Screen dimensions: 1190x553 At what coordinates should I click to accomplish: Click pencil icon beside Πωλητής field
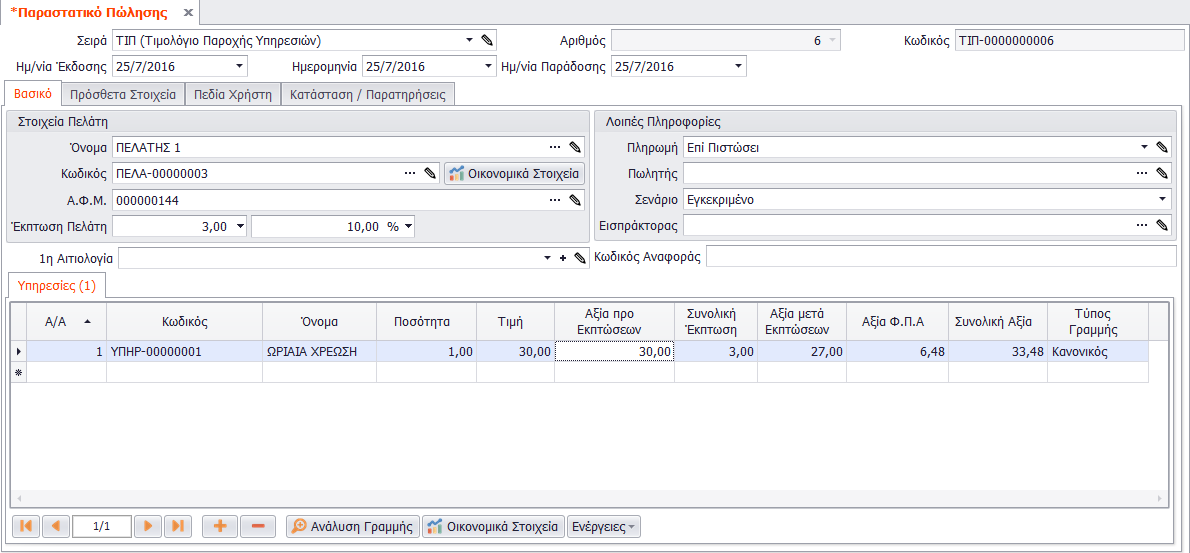click(1162, 174)
